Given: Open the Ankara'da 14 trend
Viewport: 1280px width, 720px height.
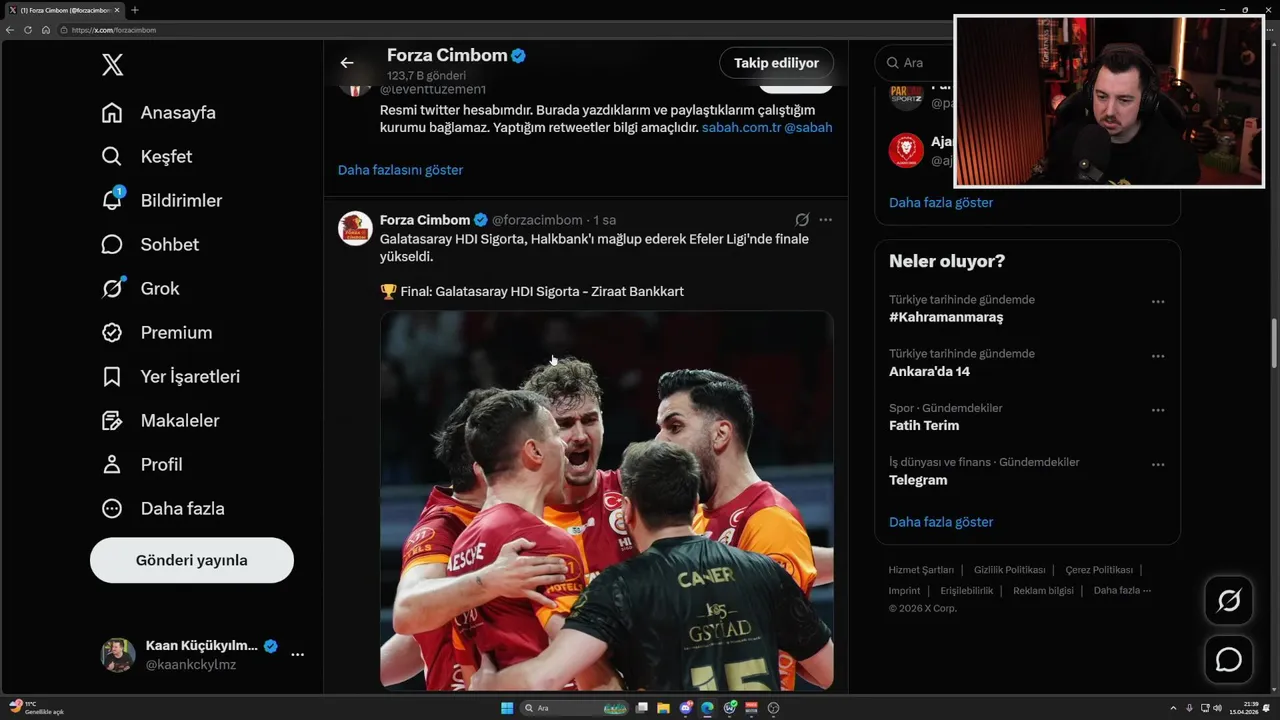Looking at the screenshot, I should click(929, 371).
